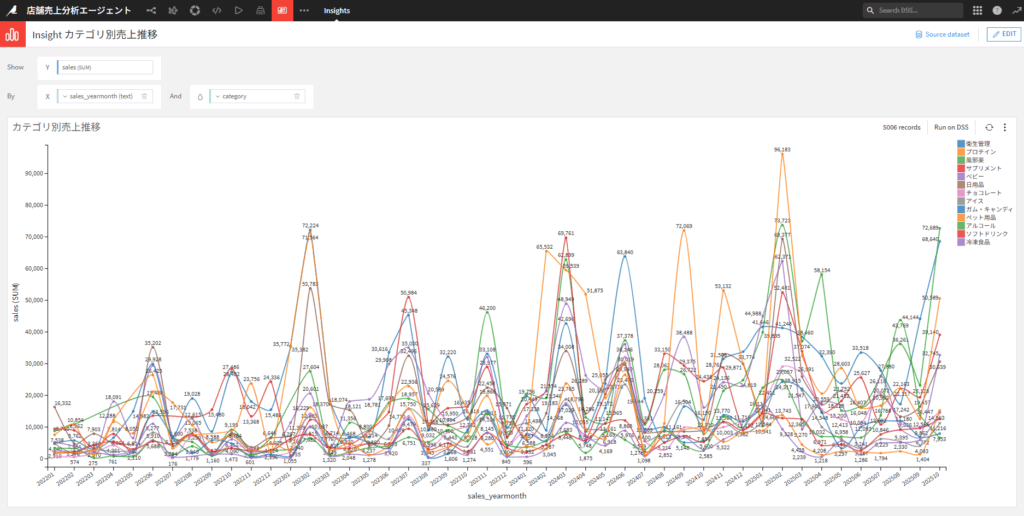
Task: Select the highlighted dashboards menu icon
Action: click(282, 10)
